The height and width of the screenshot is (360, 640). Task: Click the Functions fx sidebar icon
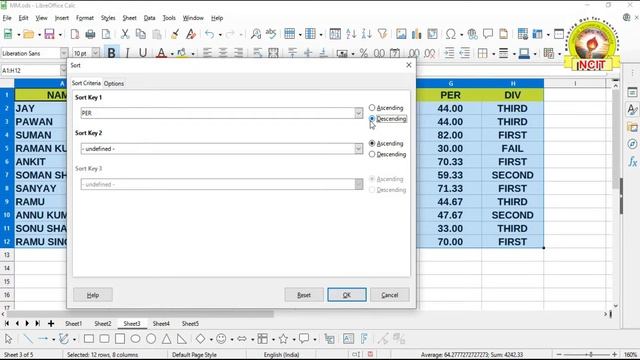tap(632, 162)
